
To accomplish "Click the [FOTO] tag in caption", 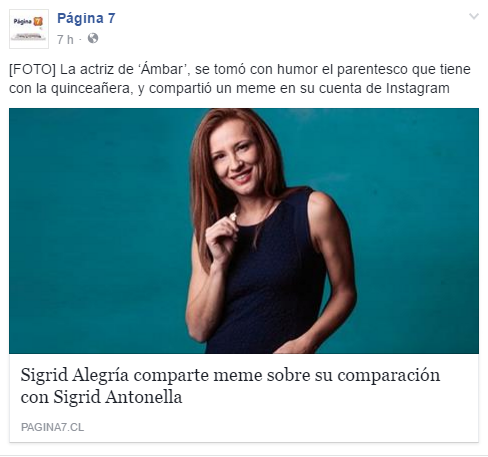I will click(x=32, y=70).
